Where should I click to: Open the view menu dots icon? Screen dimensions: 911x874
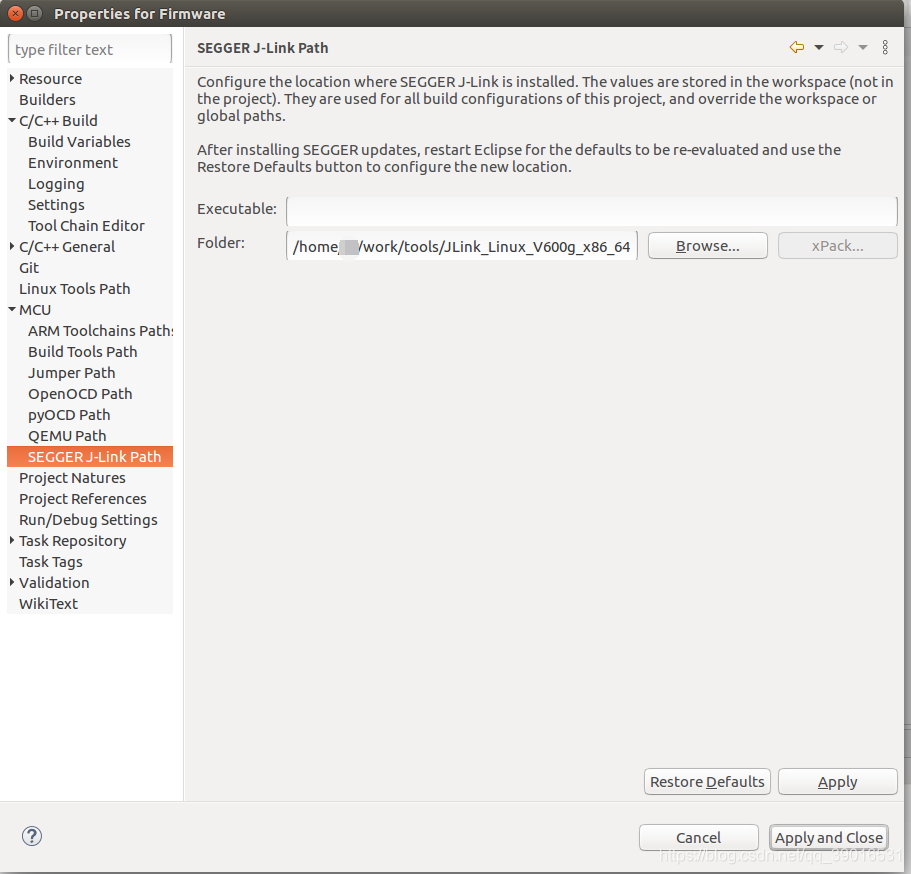coord(885,48)
